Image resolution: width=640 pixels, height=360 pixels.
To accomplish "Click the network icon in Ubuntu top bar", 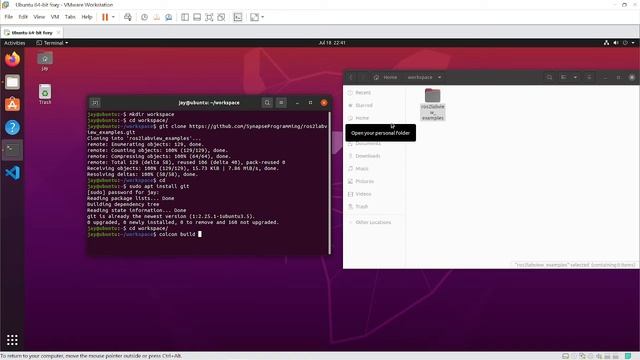I will [x=607, y=43].
